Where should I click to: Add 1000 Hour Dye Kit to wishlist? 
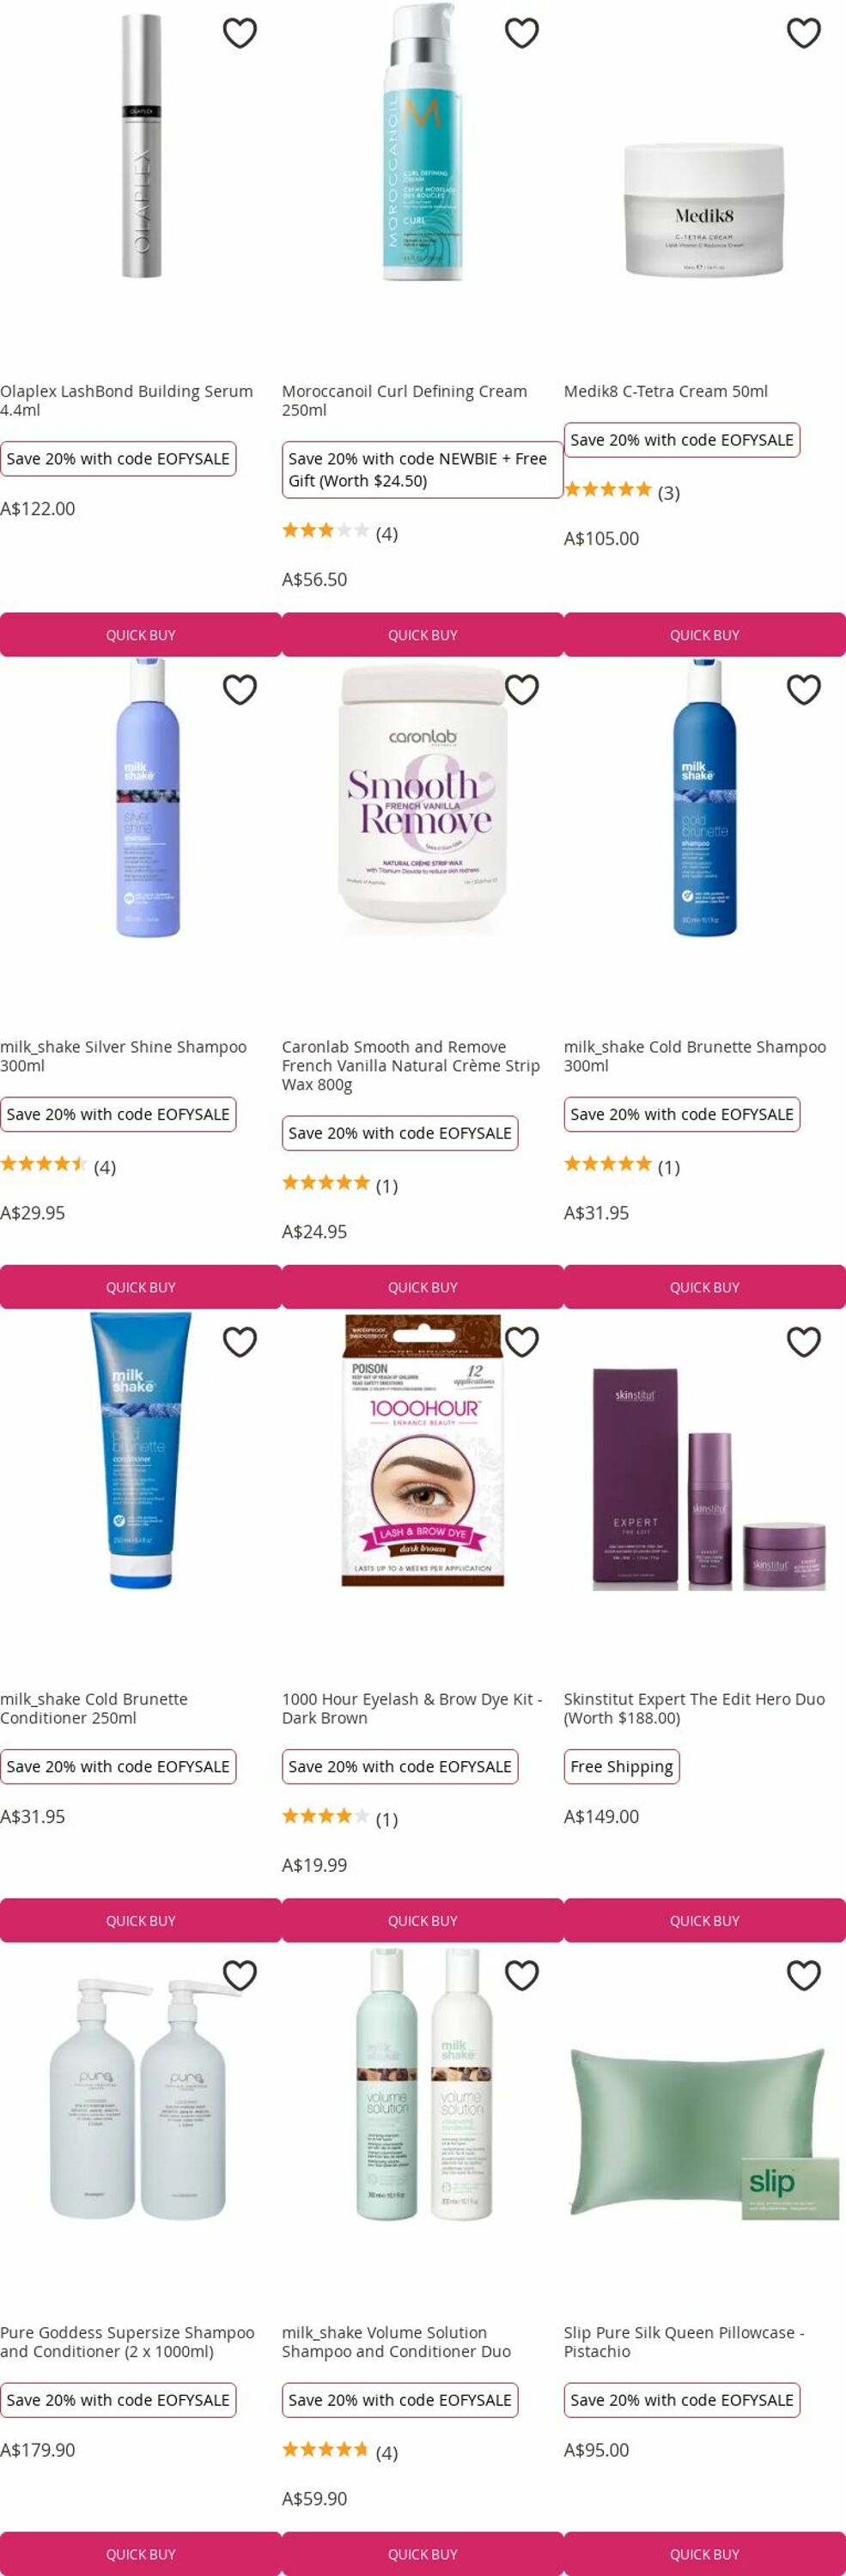[522, 1341]
